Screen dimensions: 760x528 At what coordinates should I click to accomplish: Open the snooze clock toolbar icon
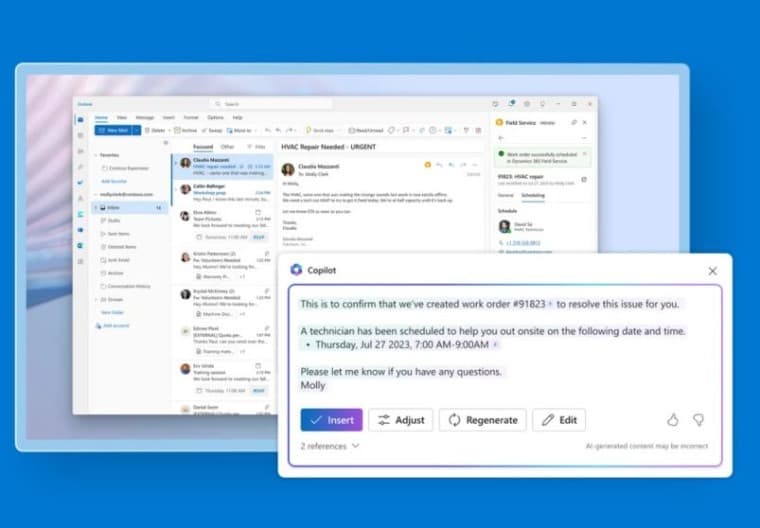click(x=433, y=130)
